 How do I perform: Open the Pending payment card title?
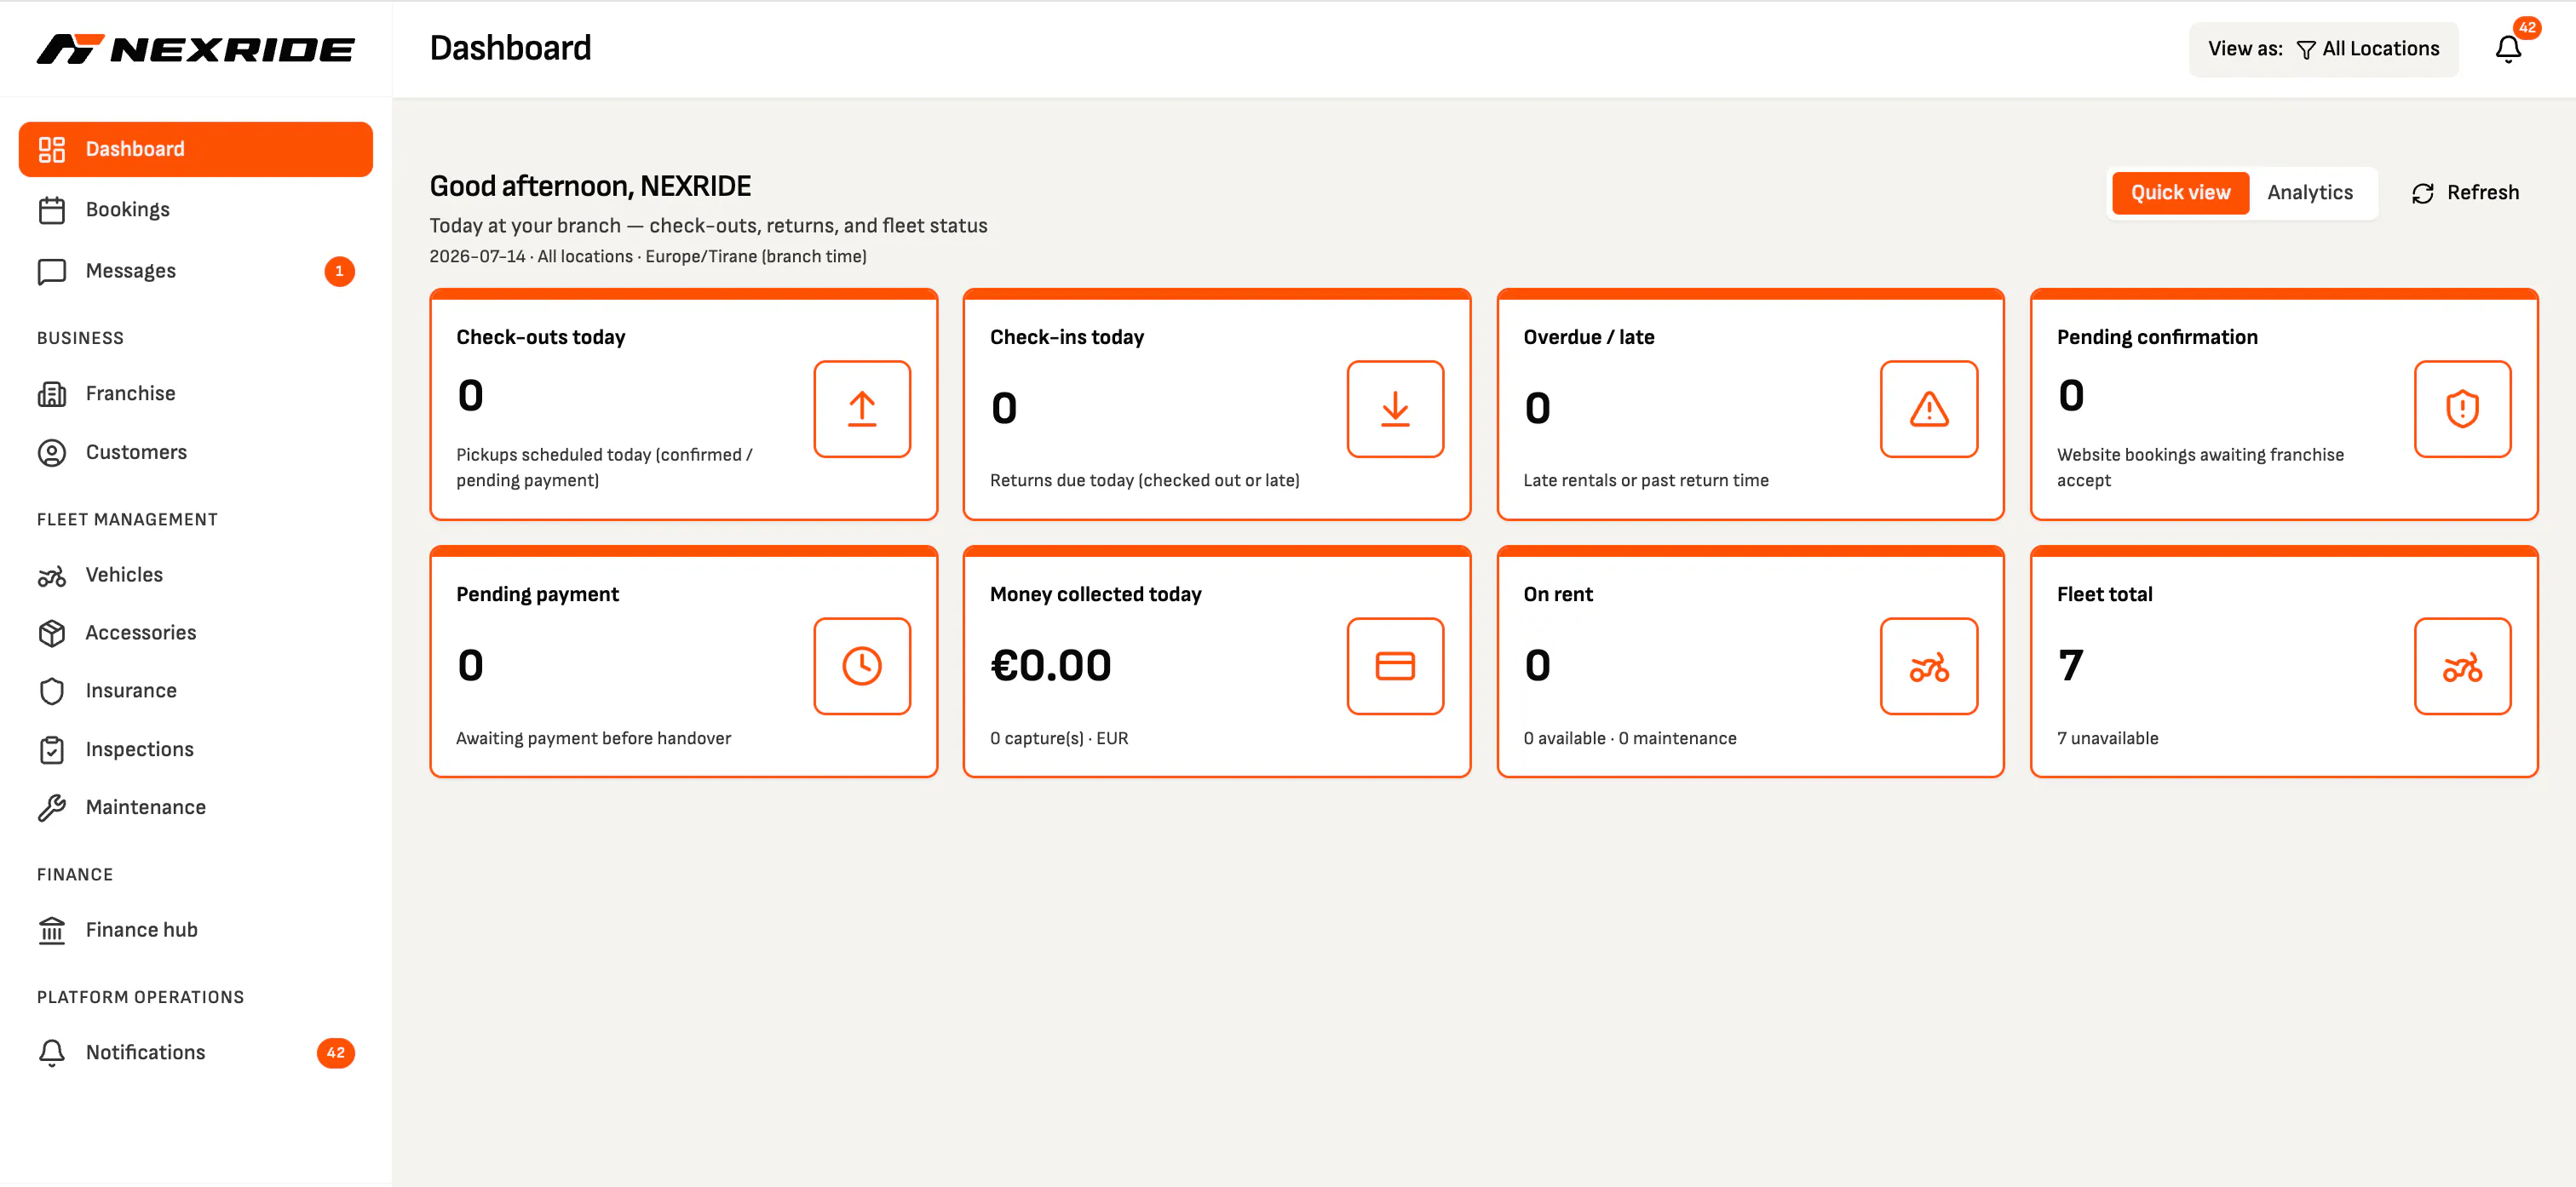pos(537,594)
